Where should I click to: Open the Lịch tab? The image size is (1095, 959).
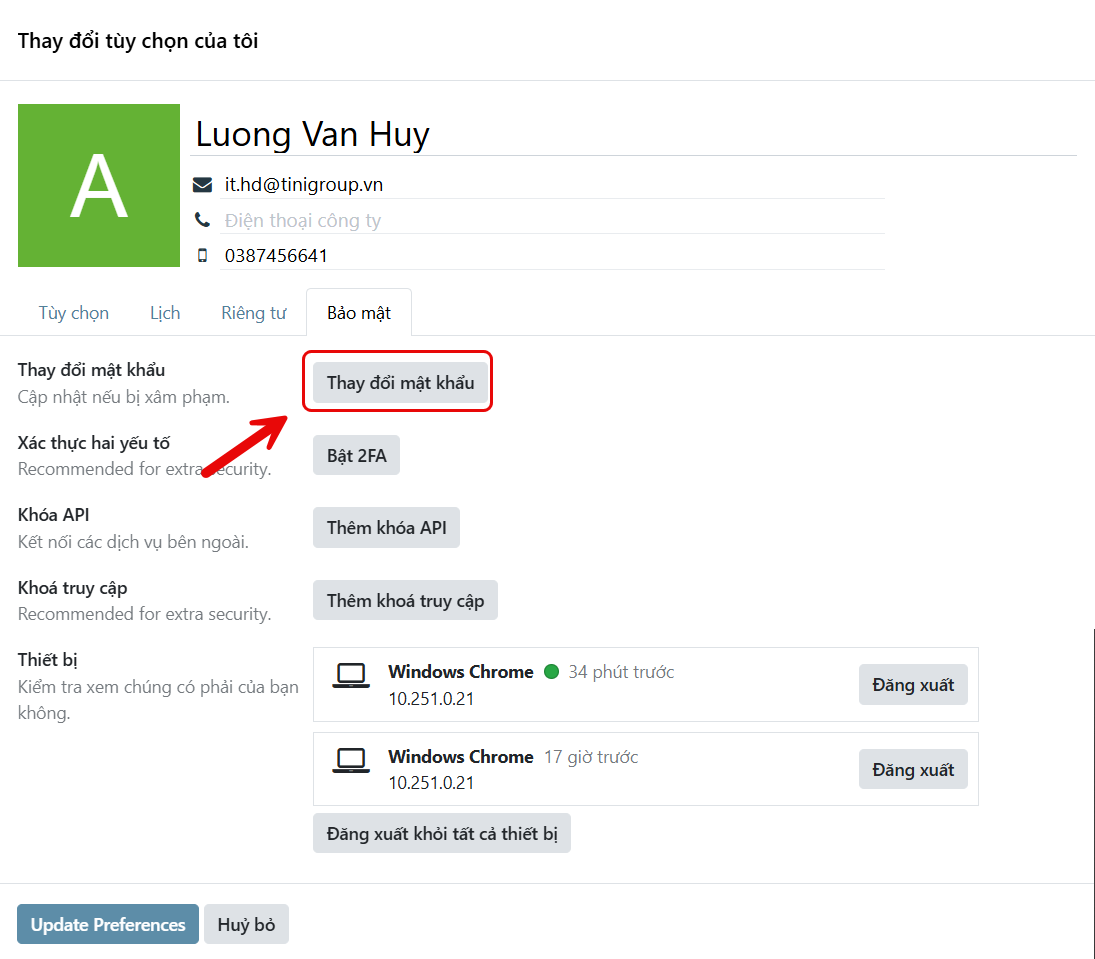click(165, 313)
